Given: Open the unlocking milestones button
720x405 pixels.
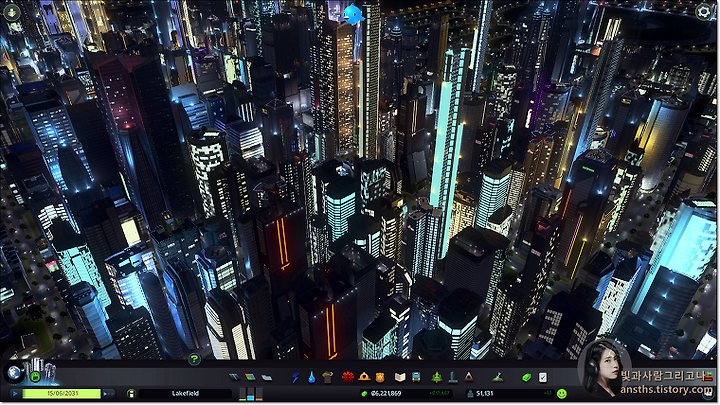Looking at the screenshot, I should (35, 377).
